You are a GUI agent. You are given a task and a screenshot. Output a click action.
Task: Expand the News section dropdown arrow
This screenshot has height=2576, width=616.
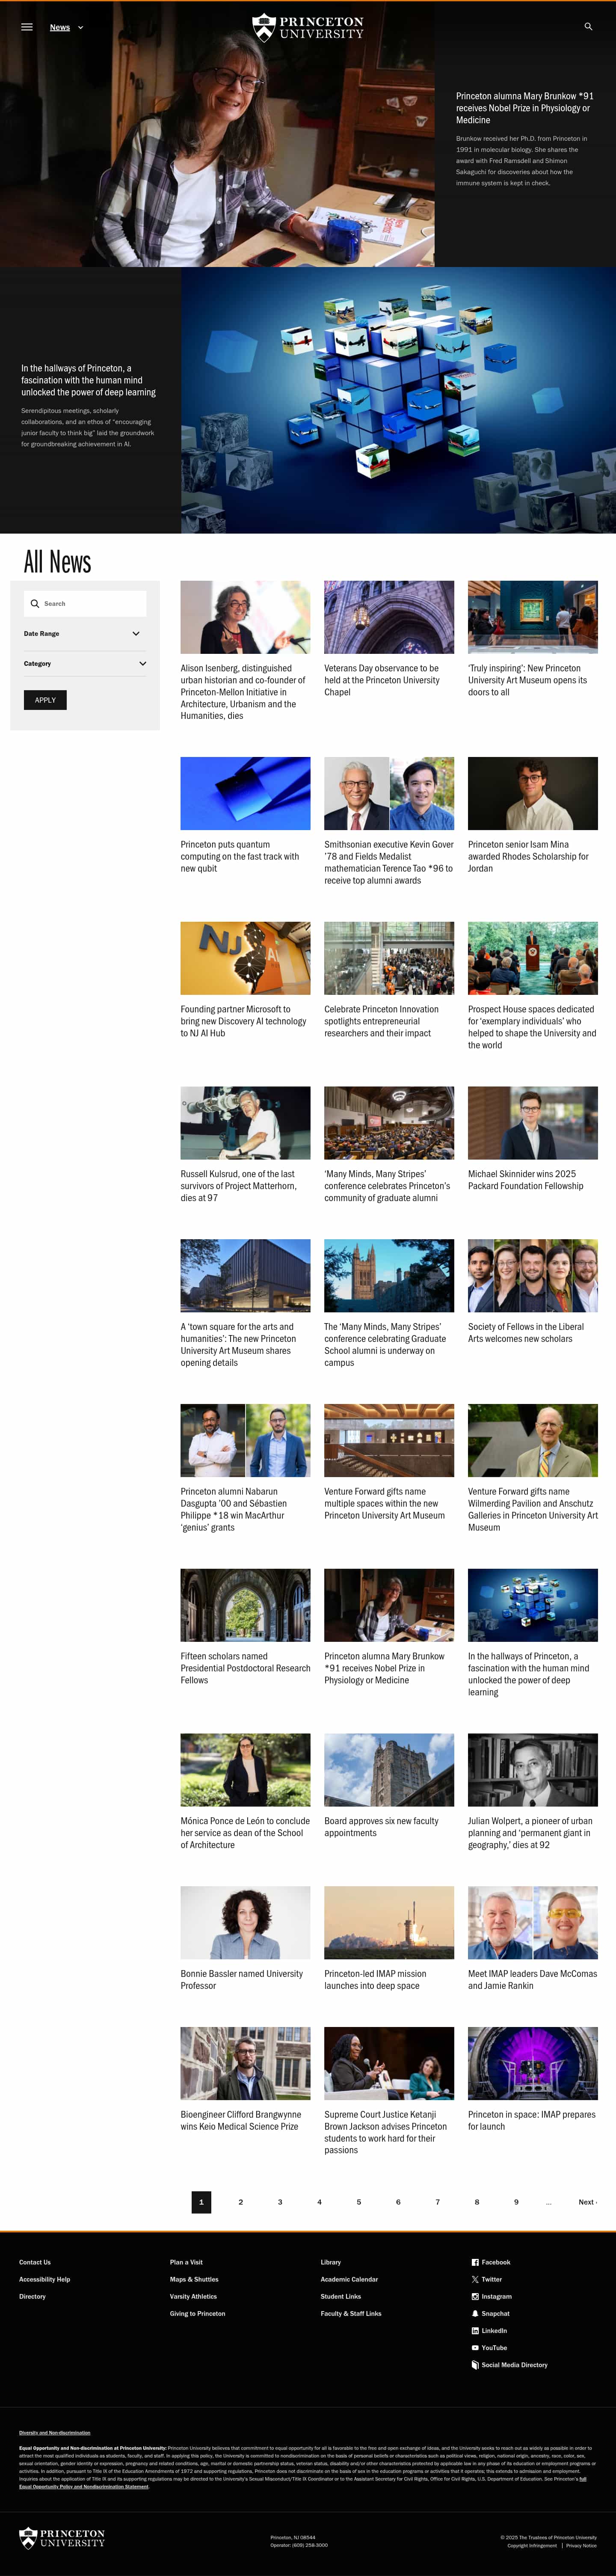tap(80, 28)
